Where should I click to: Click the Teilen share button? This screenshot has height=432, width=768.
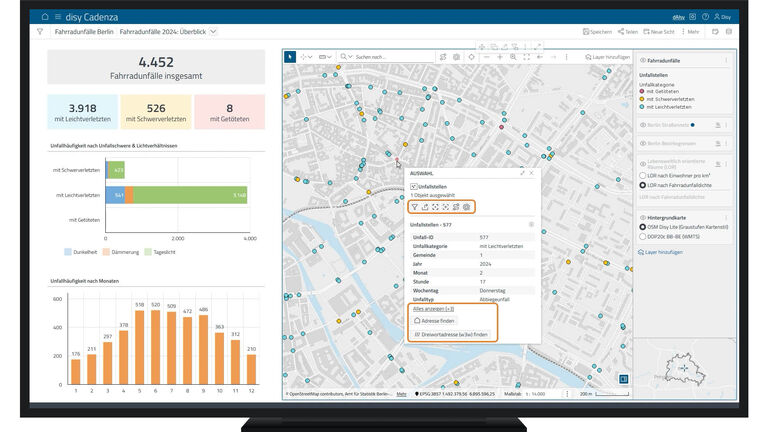click(x=627, y=31)
